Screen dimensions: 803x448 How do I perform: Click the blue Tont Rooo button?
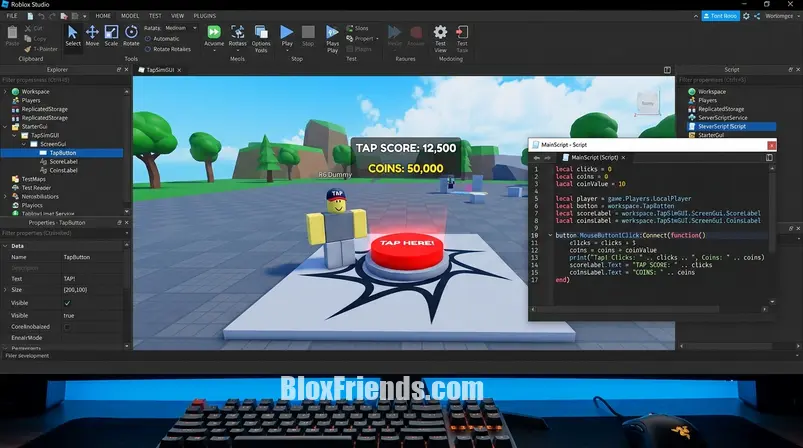click(x=721, y=16)
